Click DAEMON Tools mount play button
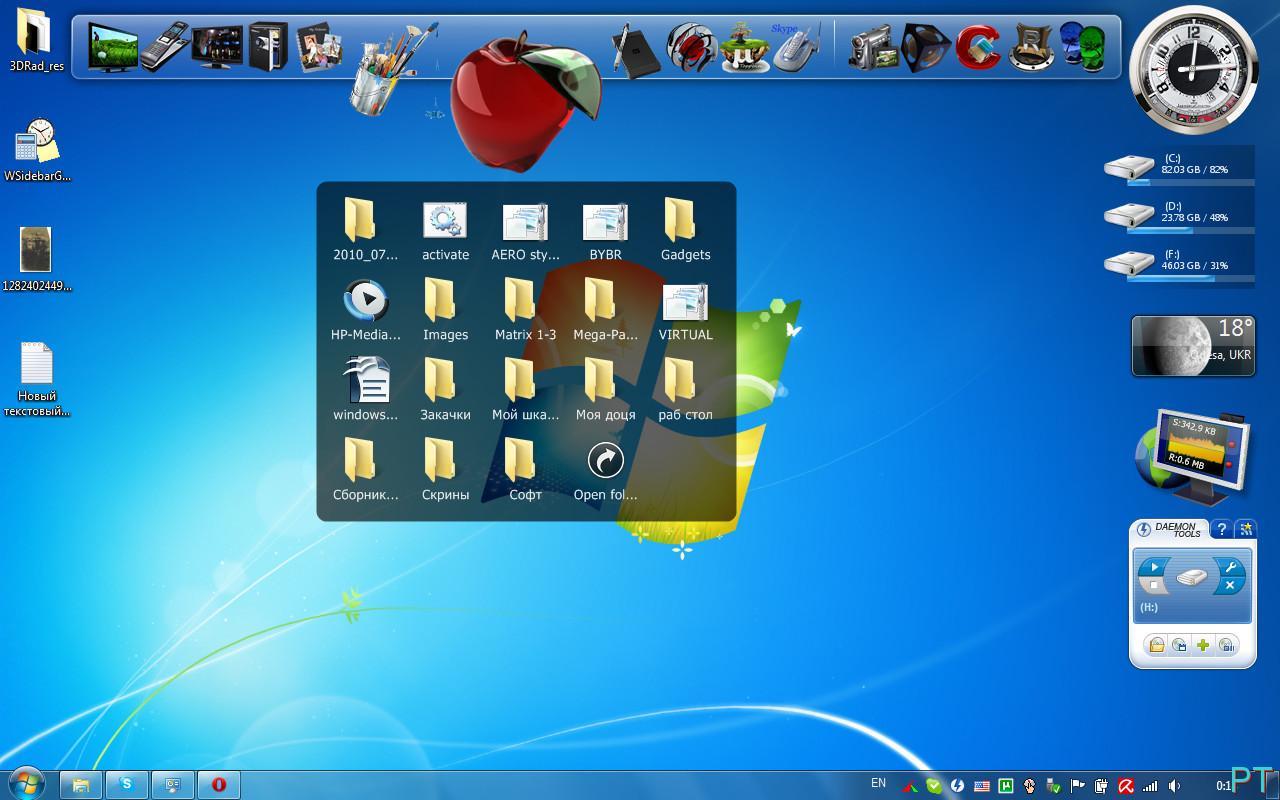 1153,567
